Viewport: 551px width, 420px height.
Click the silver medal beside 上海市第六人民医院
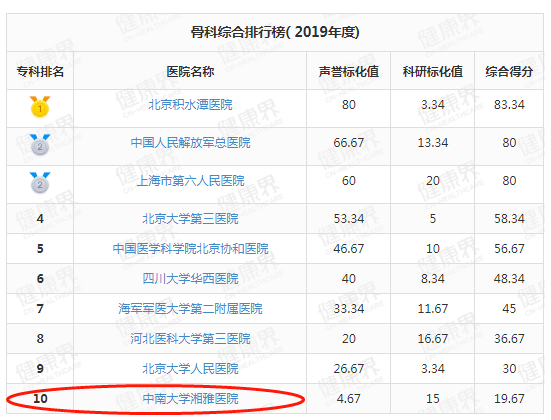[40, 182]
